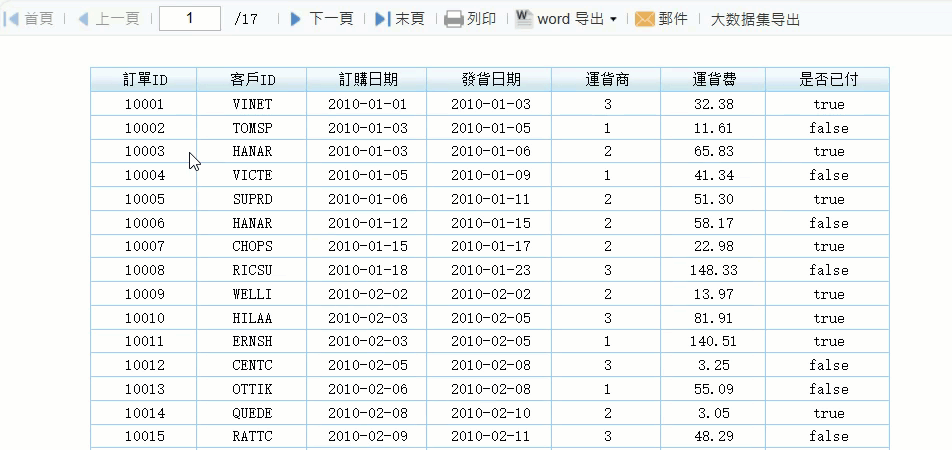Select customer cell QUEDE

point(252,414)
